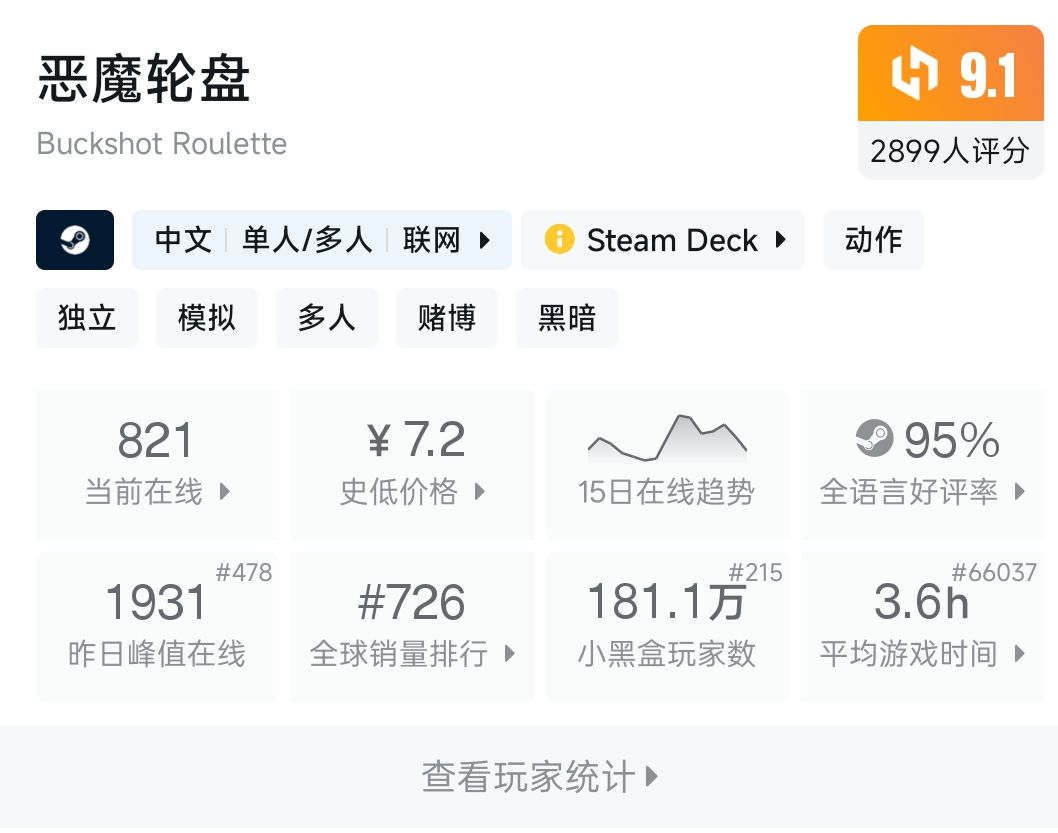
Task: Select the 黑暗 tag
Action: (567, 318)
